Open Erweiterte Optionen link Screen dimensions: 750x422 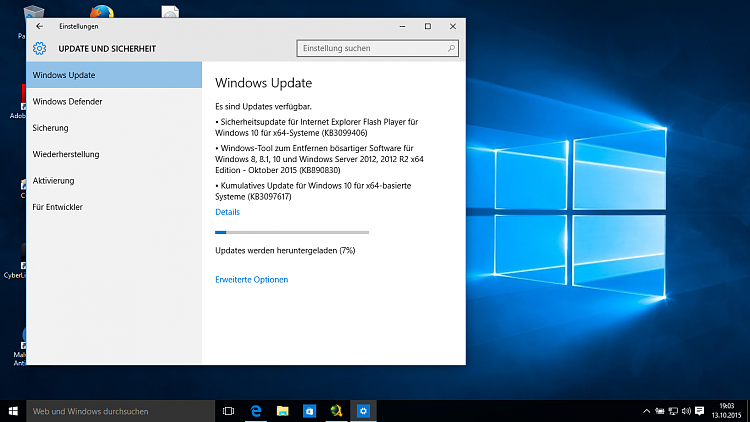(252, 279)
